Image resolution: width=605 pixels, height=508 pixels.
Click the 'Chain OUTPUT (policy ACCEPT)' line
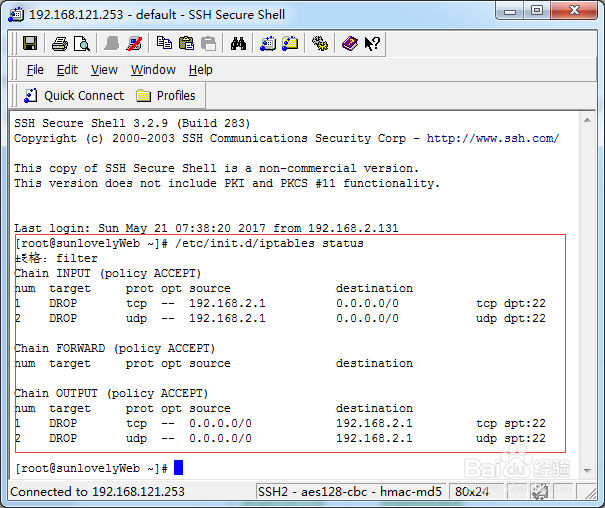(x=111, y=393)
